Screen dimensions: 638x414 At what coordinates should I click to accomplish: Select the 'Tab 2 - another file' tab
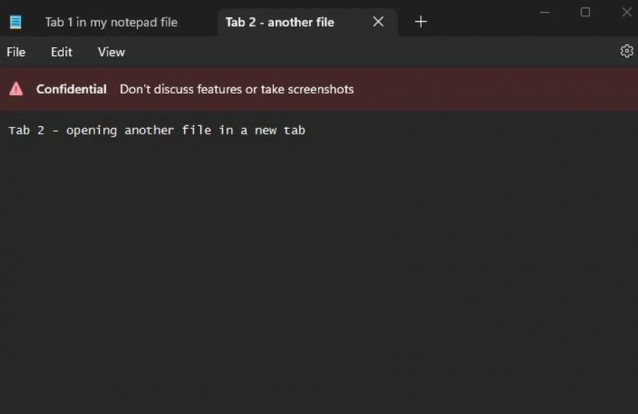tap(280, 22)
